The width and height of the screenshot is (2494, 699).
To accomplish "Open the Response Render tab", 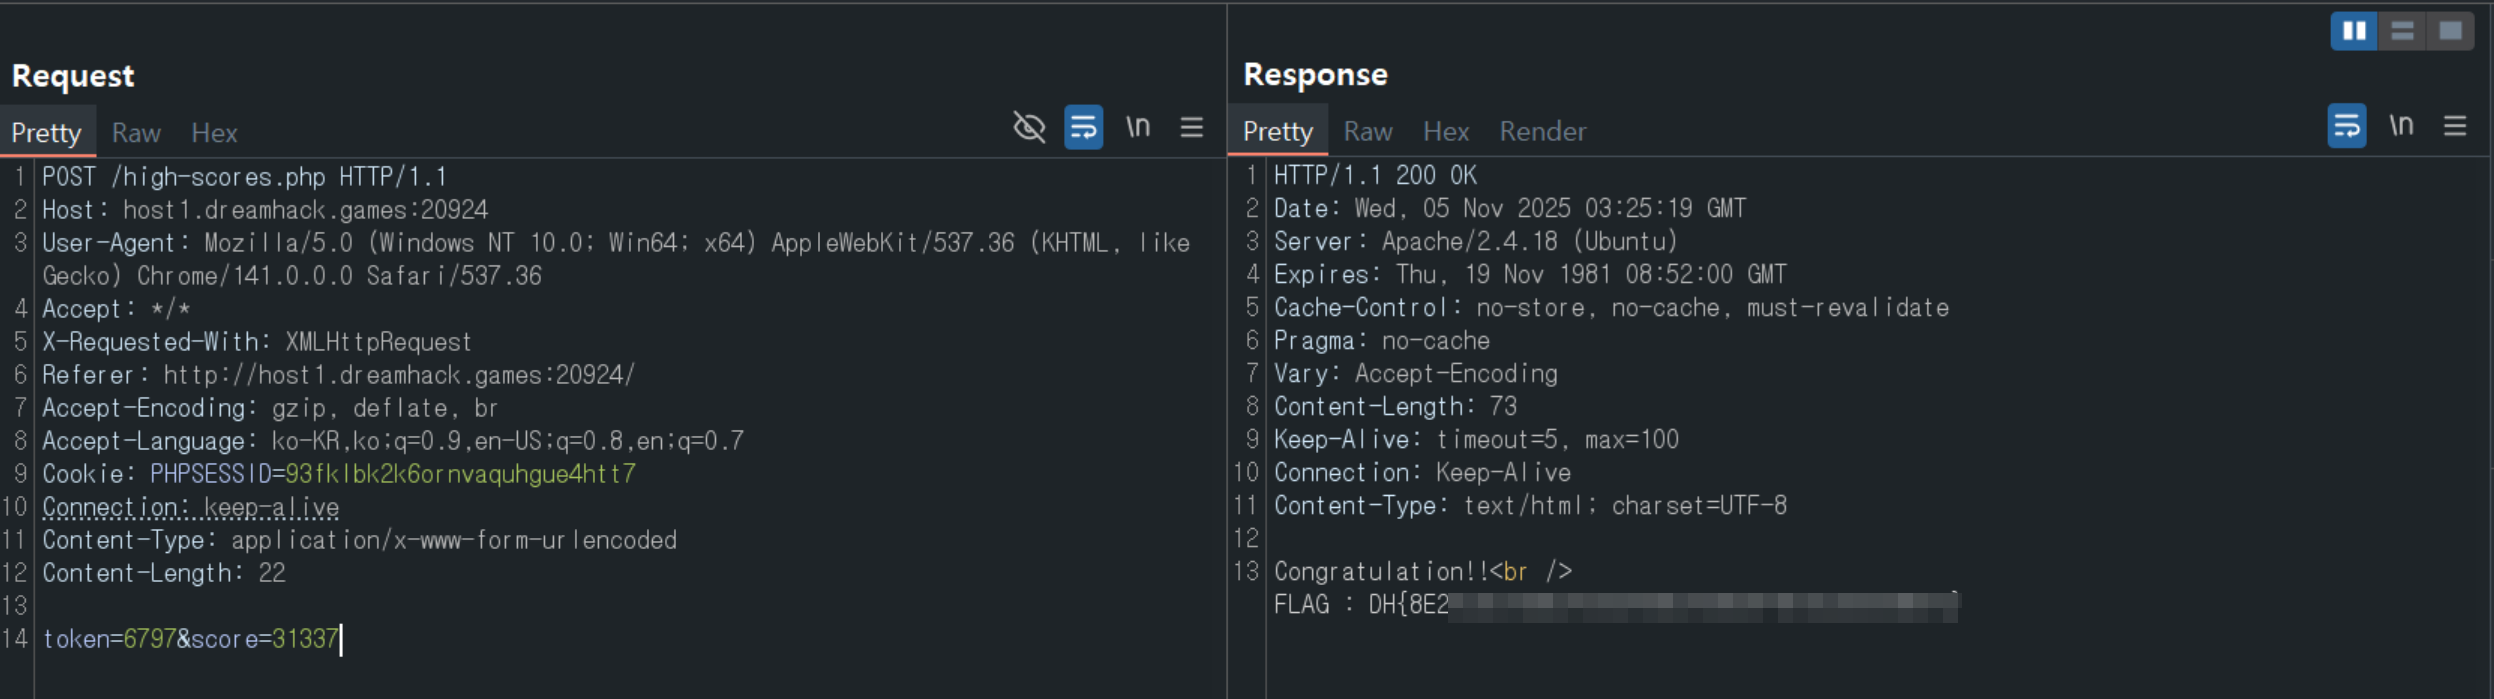I will (x=1542, y=131).
